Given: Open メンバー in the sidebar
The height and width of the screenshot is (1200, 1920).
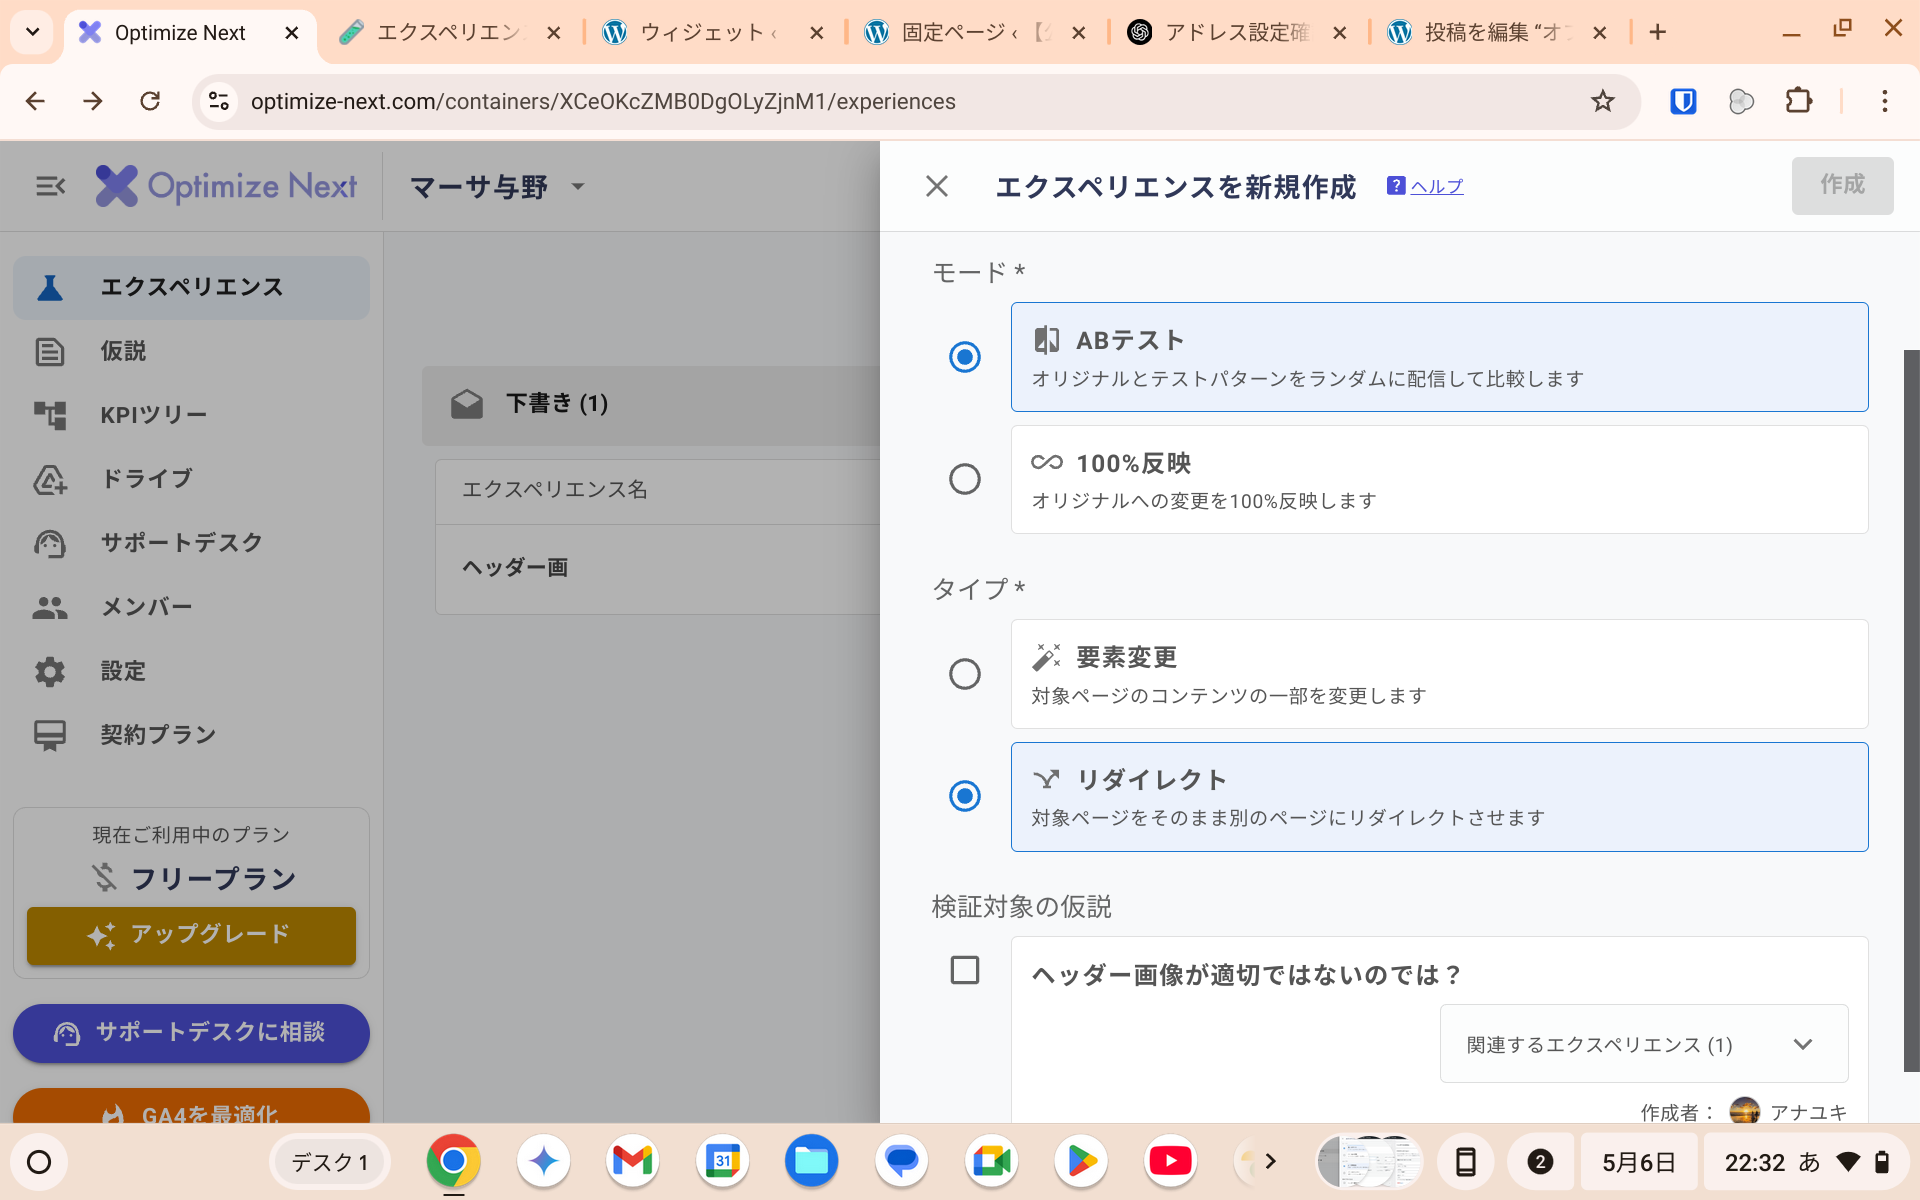Looking at the screenshot, I should click(x=191, y=607).
